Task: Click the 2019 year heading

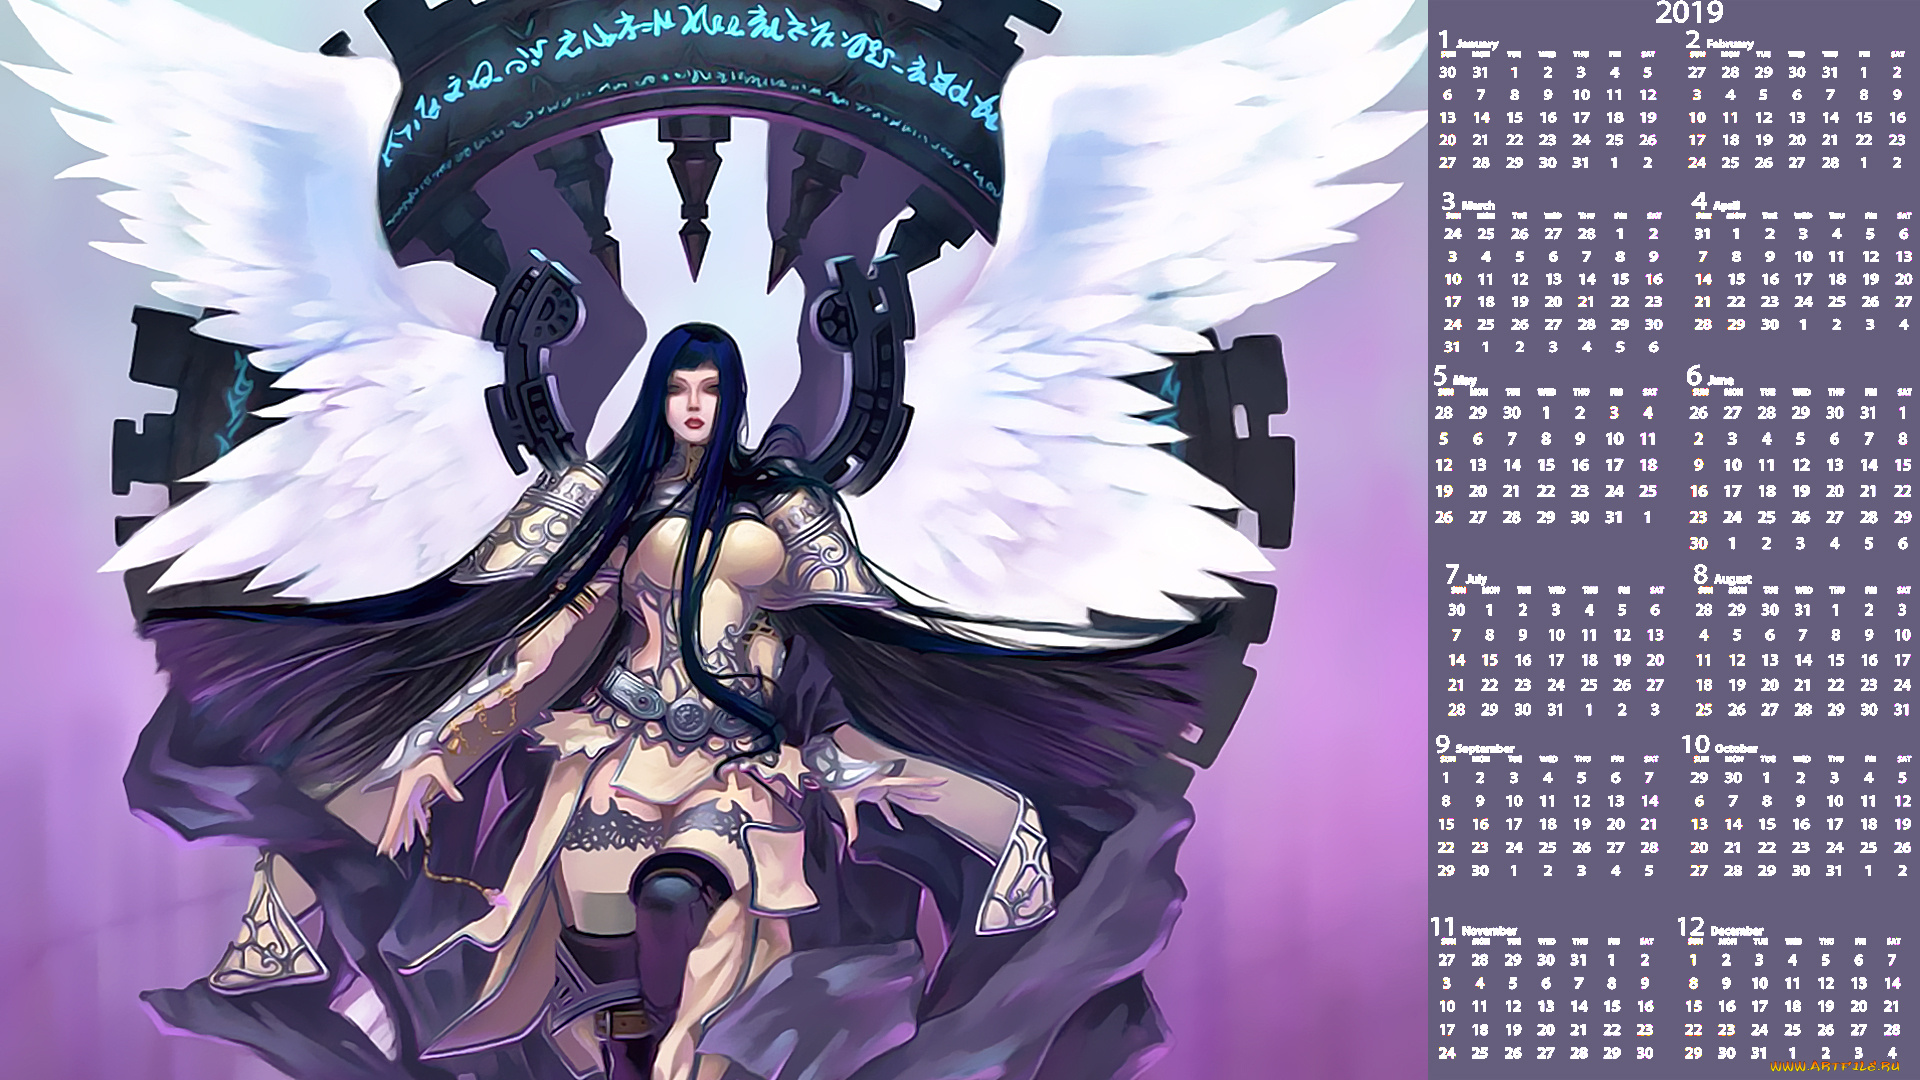Action: tap(1689, 13)
